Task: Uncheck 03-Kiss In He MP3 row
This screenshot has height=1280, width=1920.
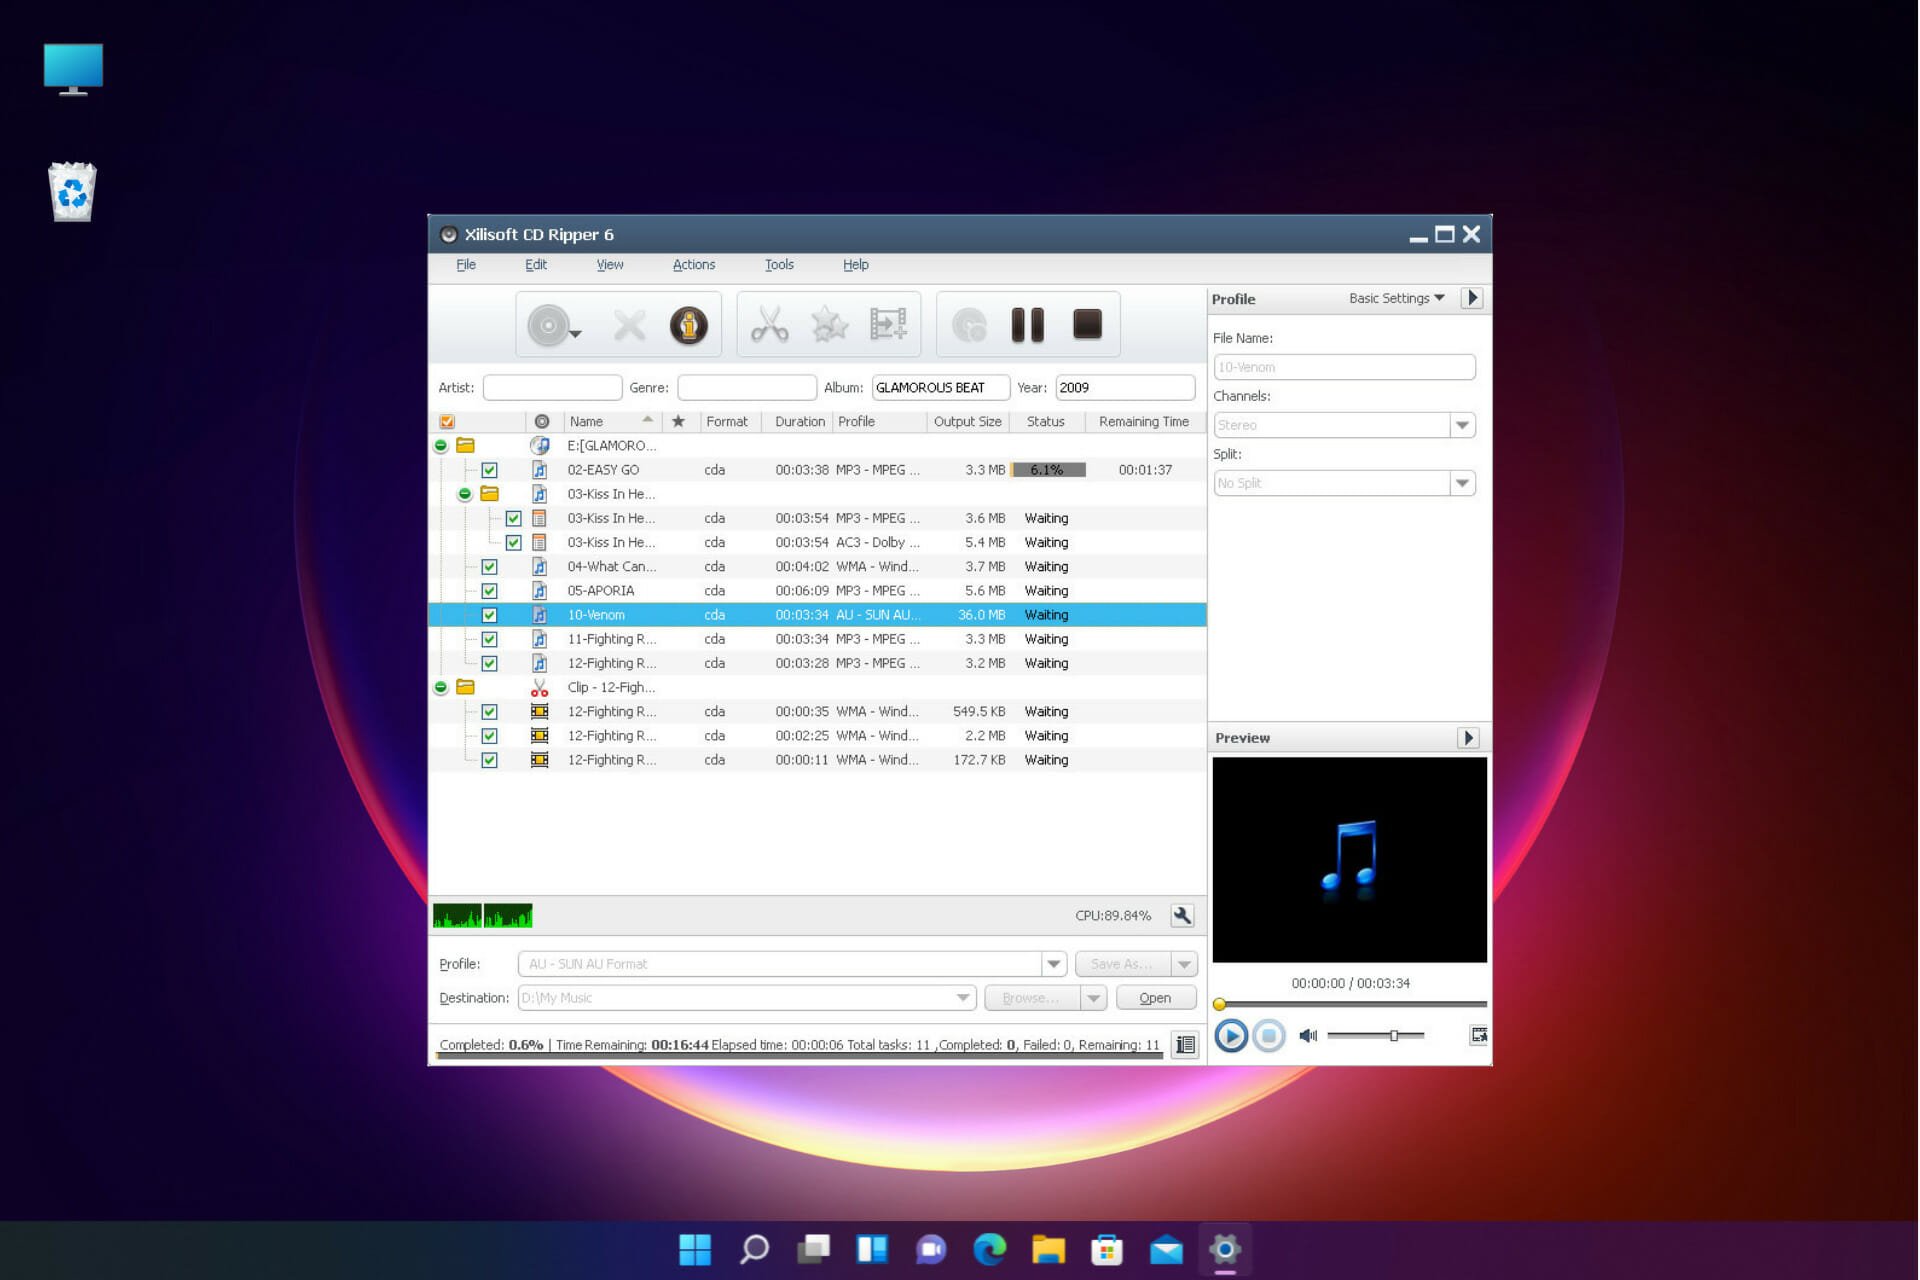Action: pos(513,518)
